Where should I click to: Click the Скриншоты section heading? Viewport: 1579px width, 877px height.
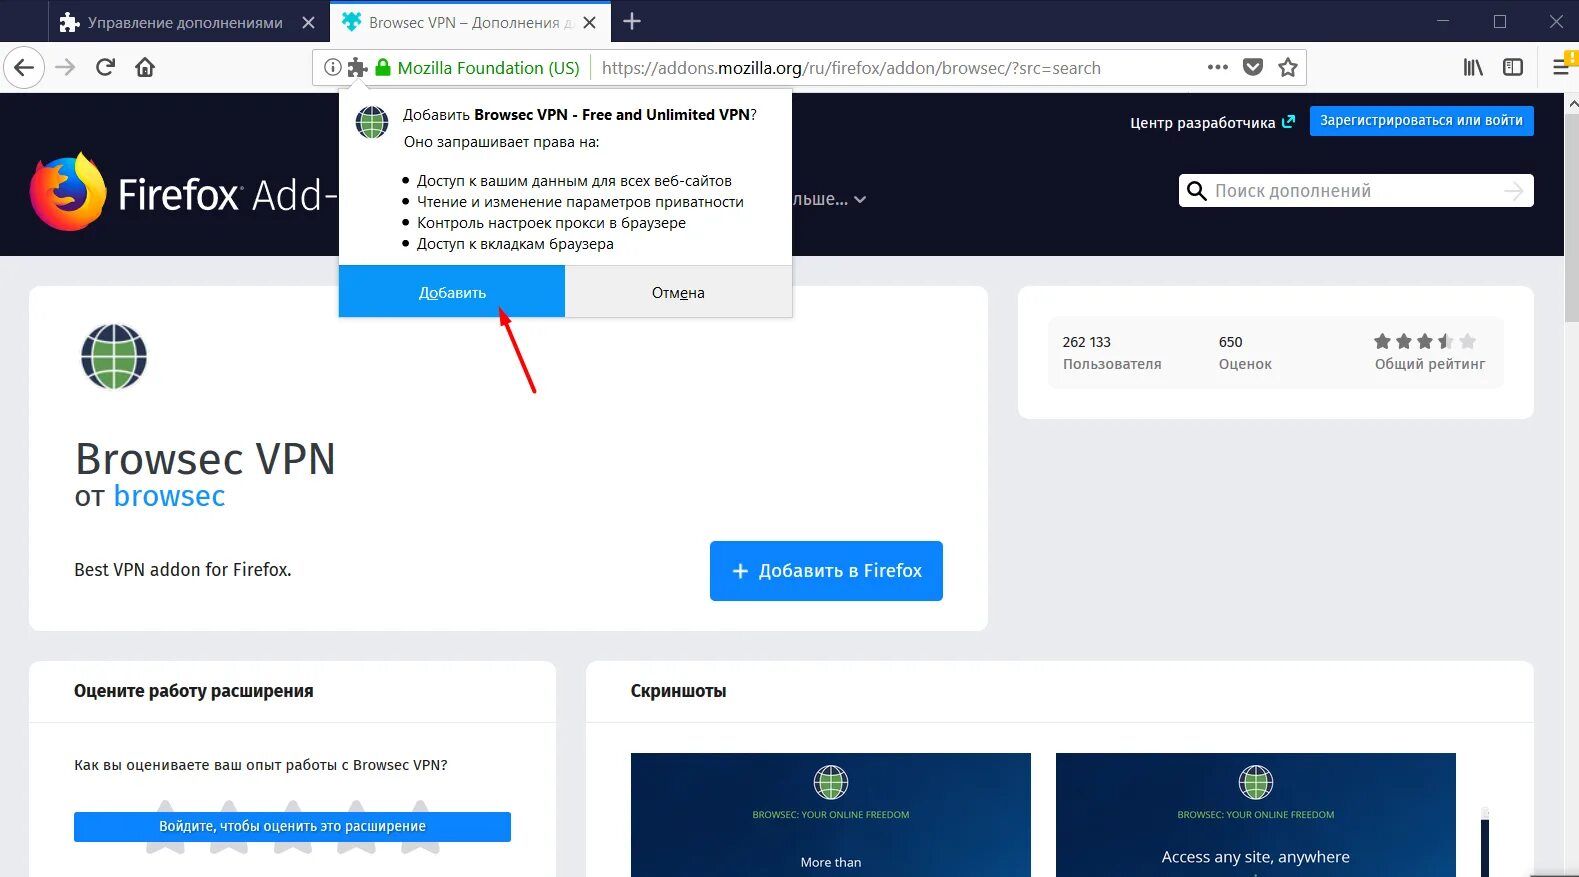click(x=678, y=691)
